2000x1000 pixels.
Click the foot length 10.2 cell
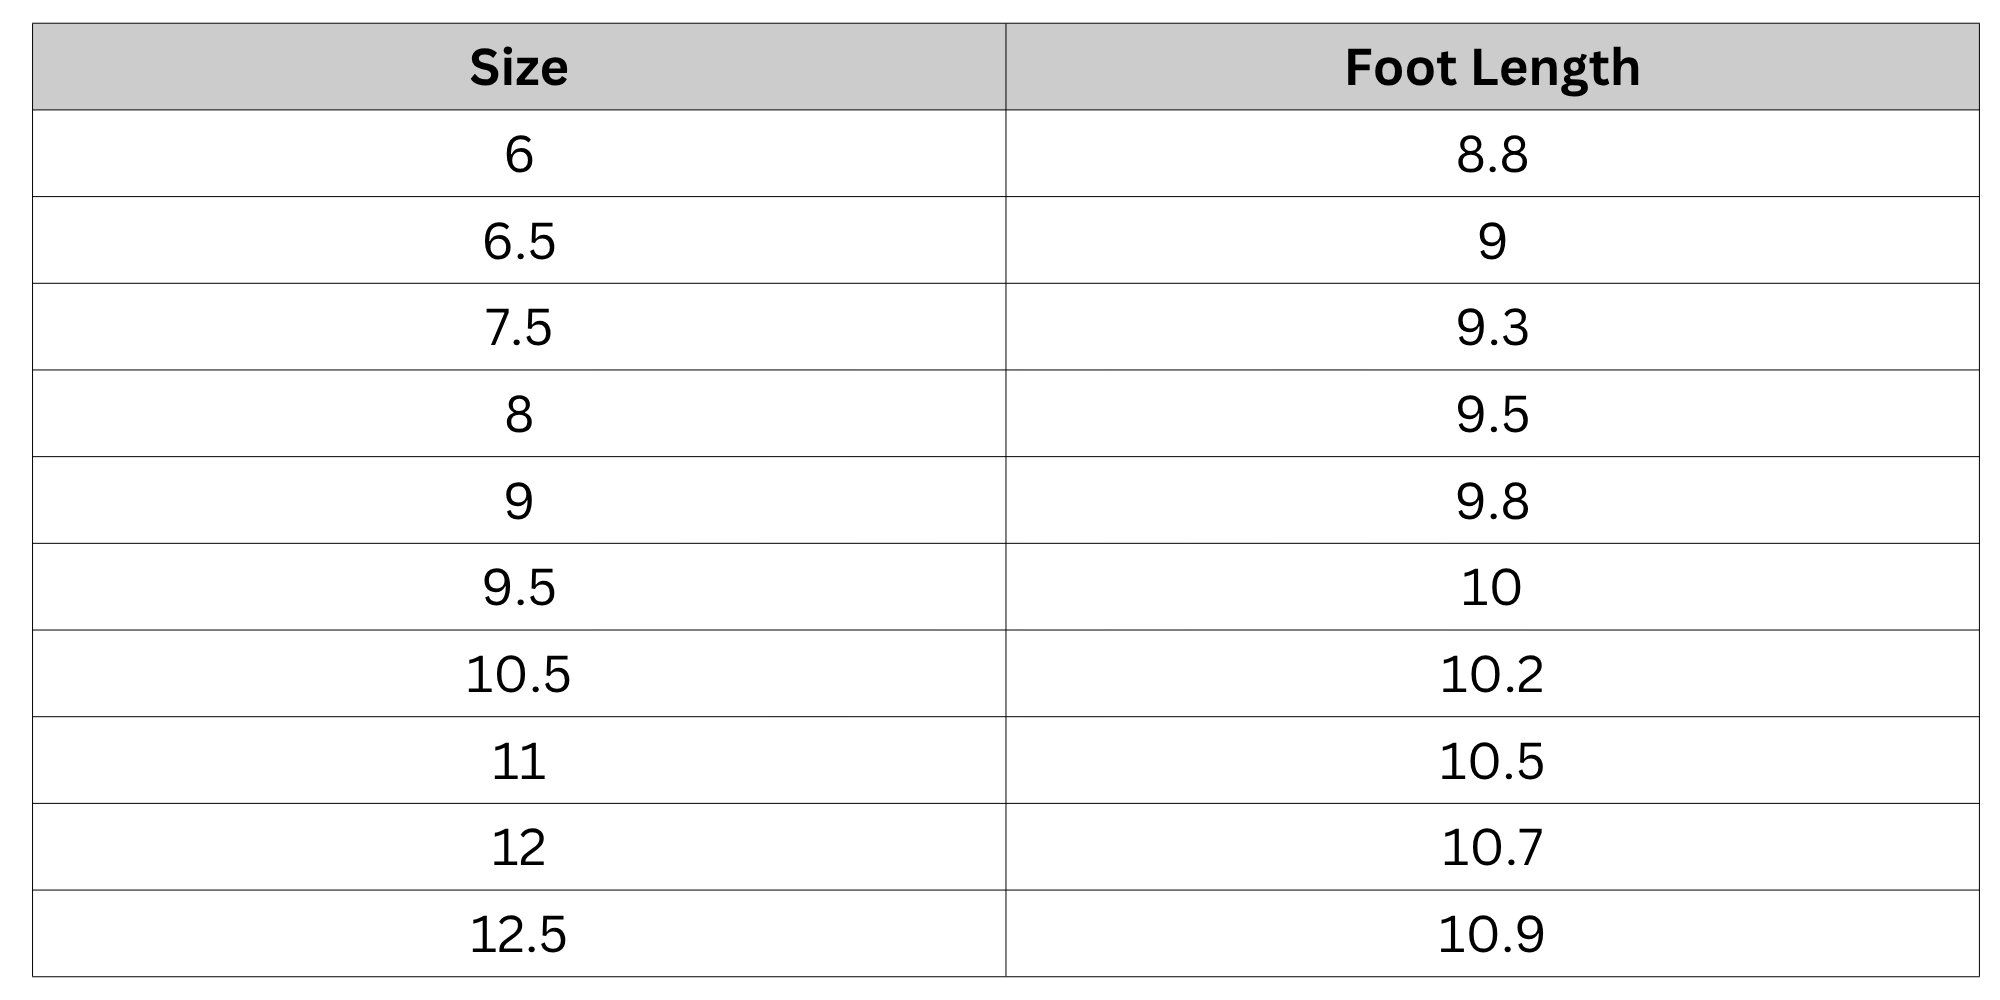tap(1492, 674)
